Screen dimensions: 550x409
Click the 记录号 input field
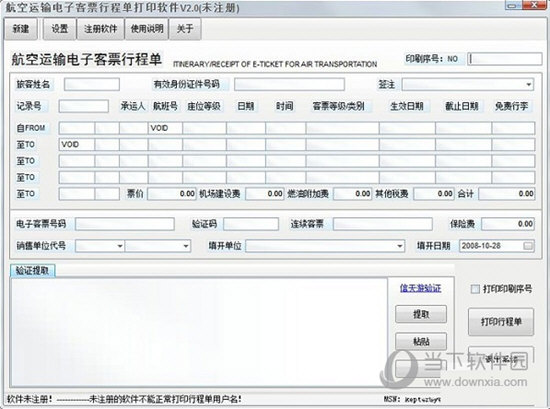tap(83, 106)
